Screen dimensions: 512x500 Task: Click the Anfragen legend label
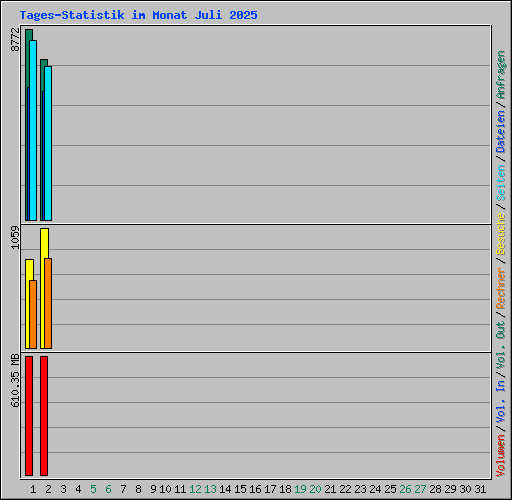click(x=501, y=75)
